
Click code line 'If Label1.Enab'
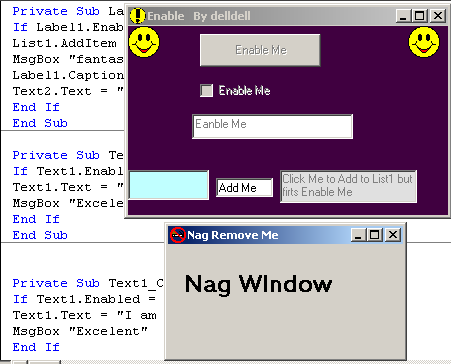(68, 27)
